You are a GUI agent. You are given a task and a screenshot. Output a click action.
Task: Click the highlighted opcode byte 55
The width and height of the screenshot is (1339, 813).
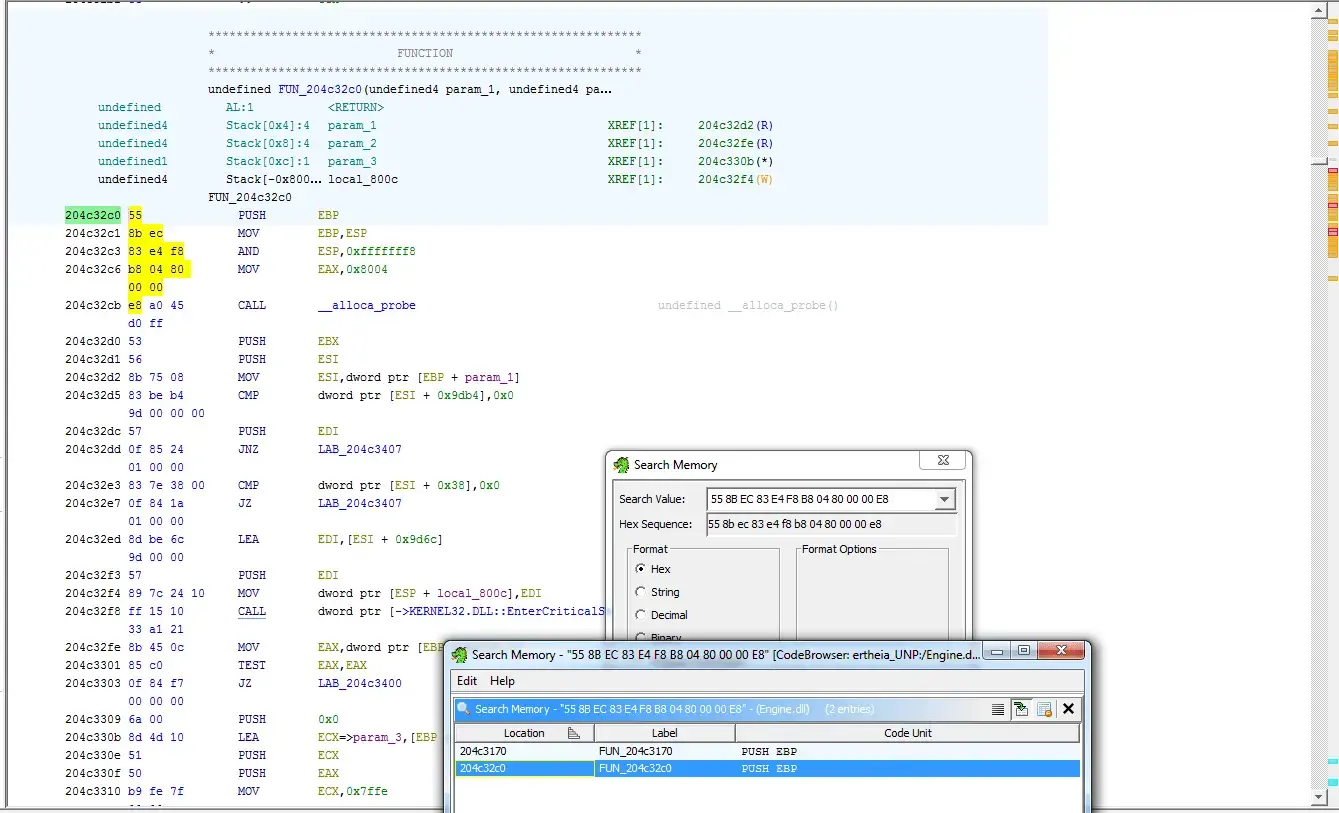coord(135,215)
